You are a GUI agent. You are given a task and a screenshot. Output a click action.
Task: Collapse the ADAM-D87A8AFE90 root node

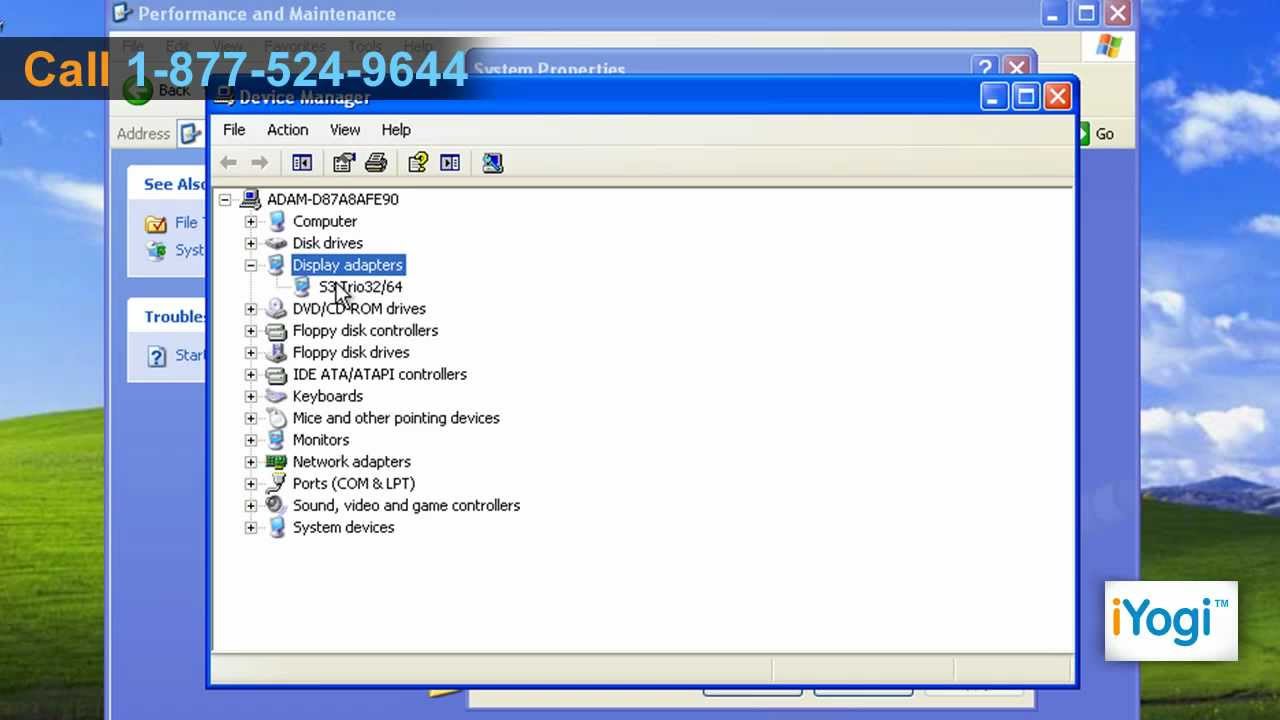[225, 200]
